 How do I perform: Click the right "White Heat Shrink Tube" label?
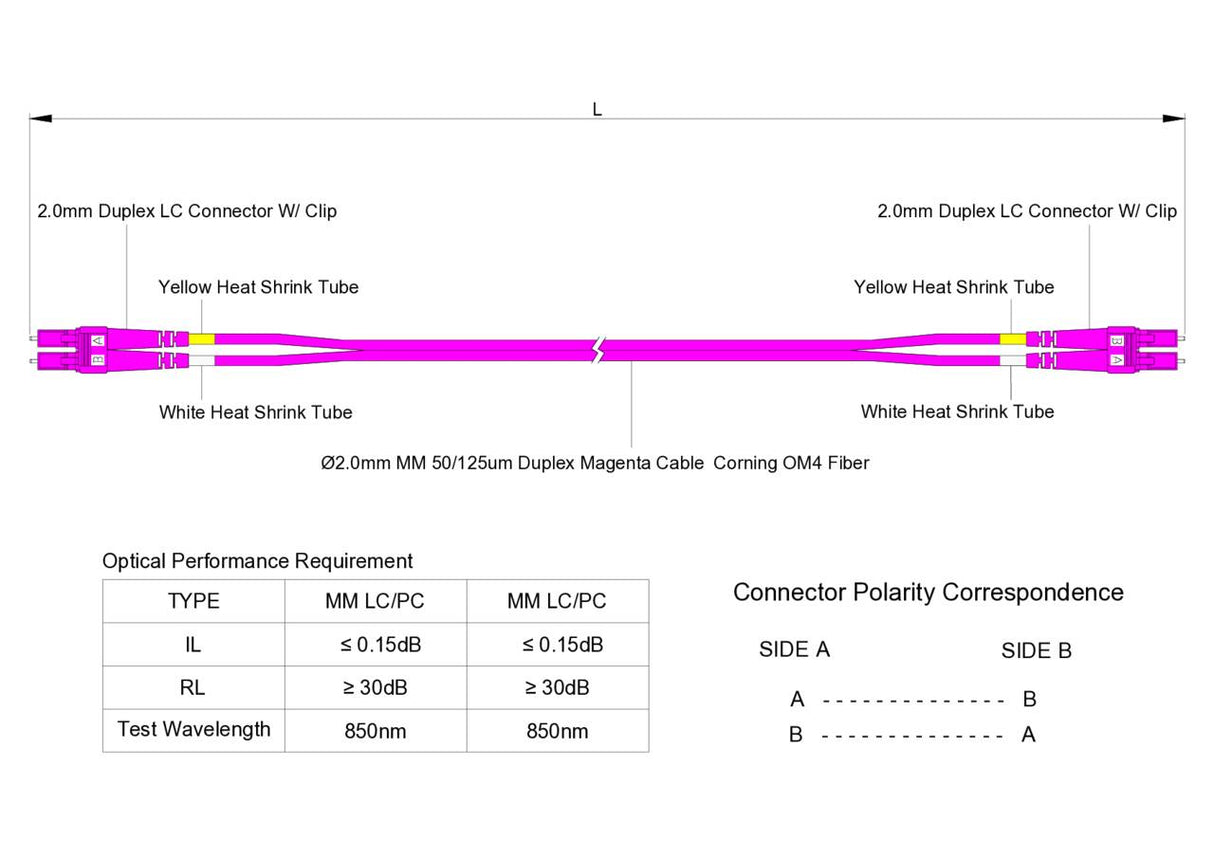[957, 411]
